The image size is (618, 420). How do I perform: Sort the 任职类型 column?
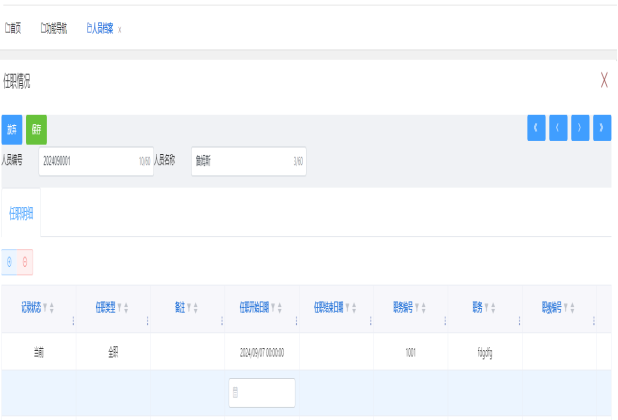126,307
